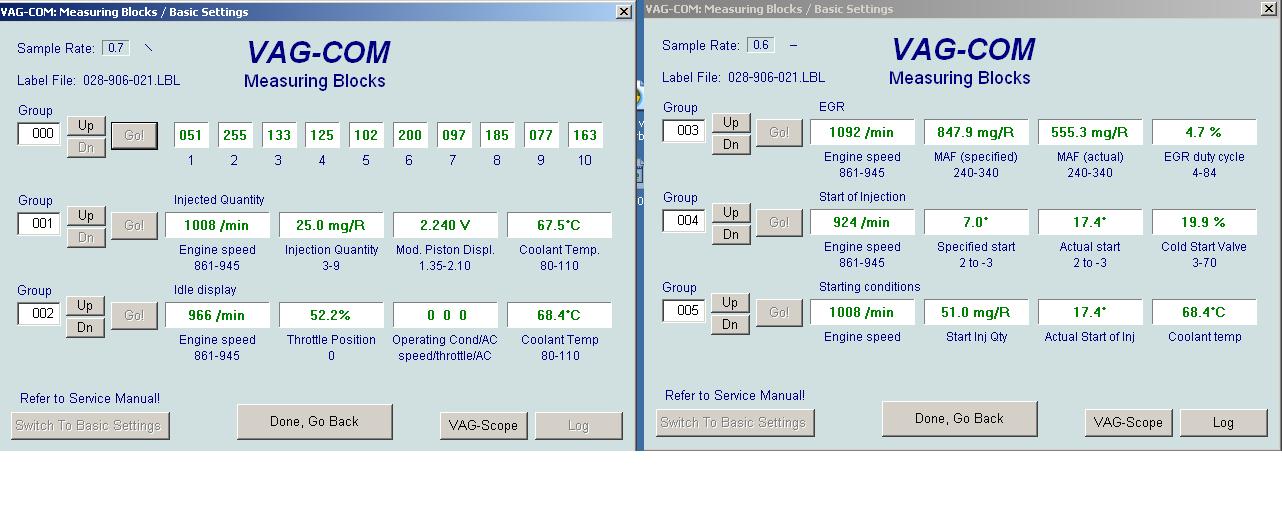Select the Group 005 input field
This screenshot has width=1282, height=525.
[684, 311]
